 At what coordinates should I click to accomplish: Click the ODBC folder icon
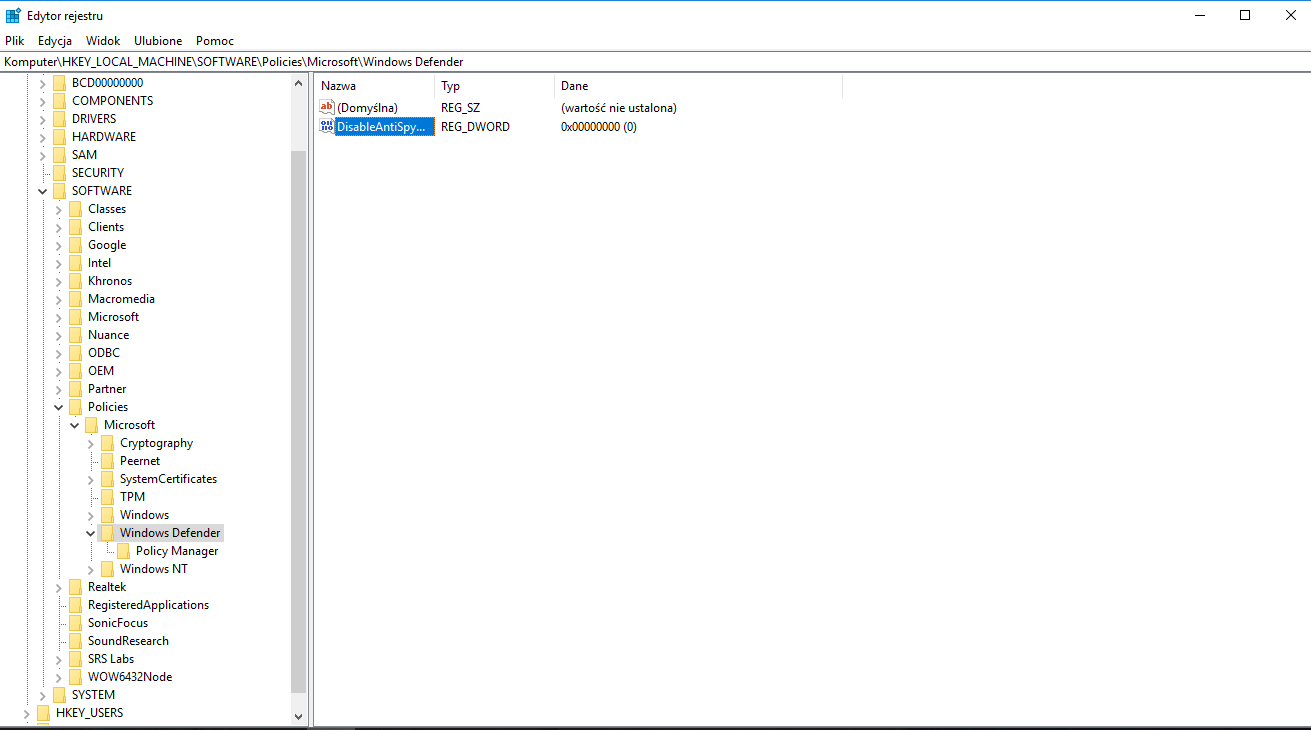point(75,353)
